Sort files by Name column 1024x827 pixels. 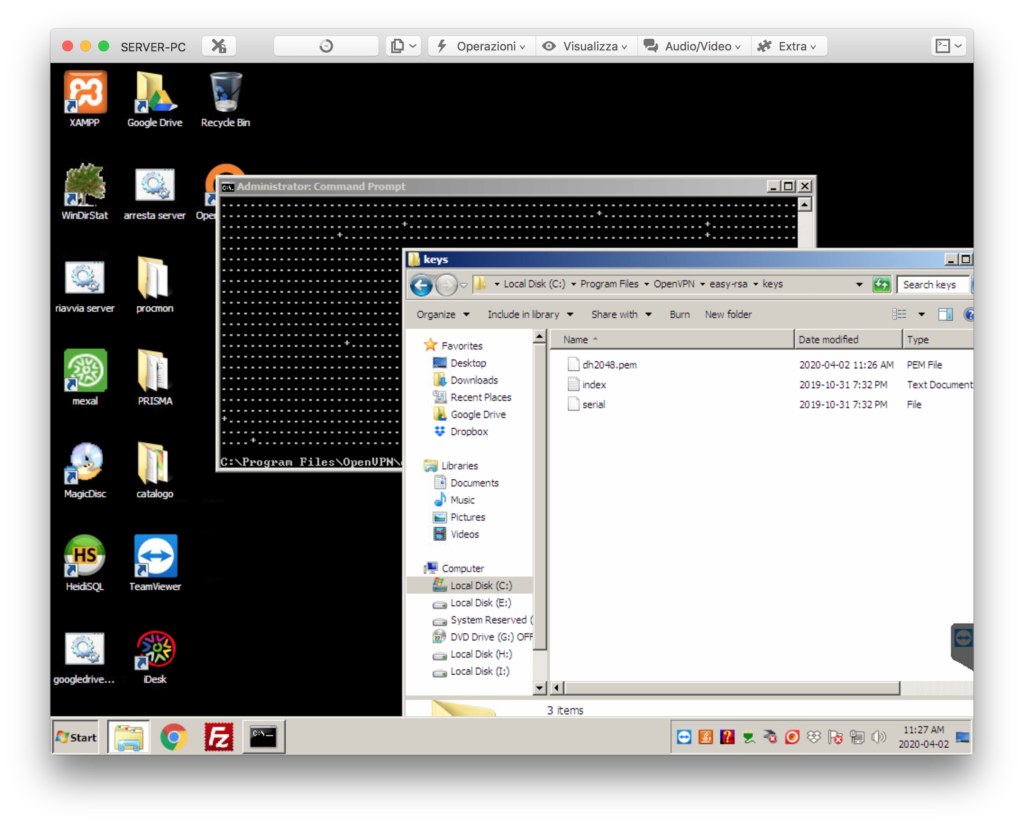point(672,340)
